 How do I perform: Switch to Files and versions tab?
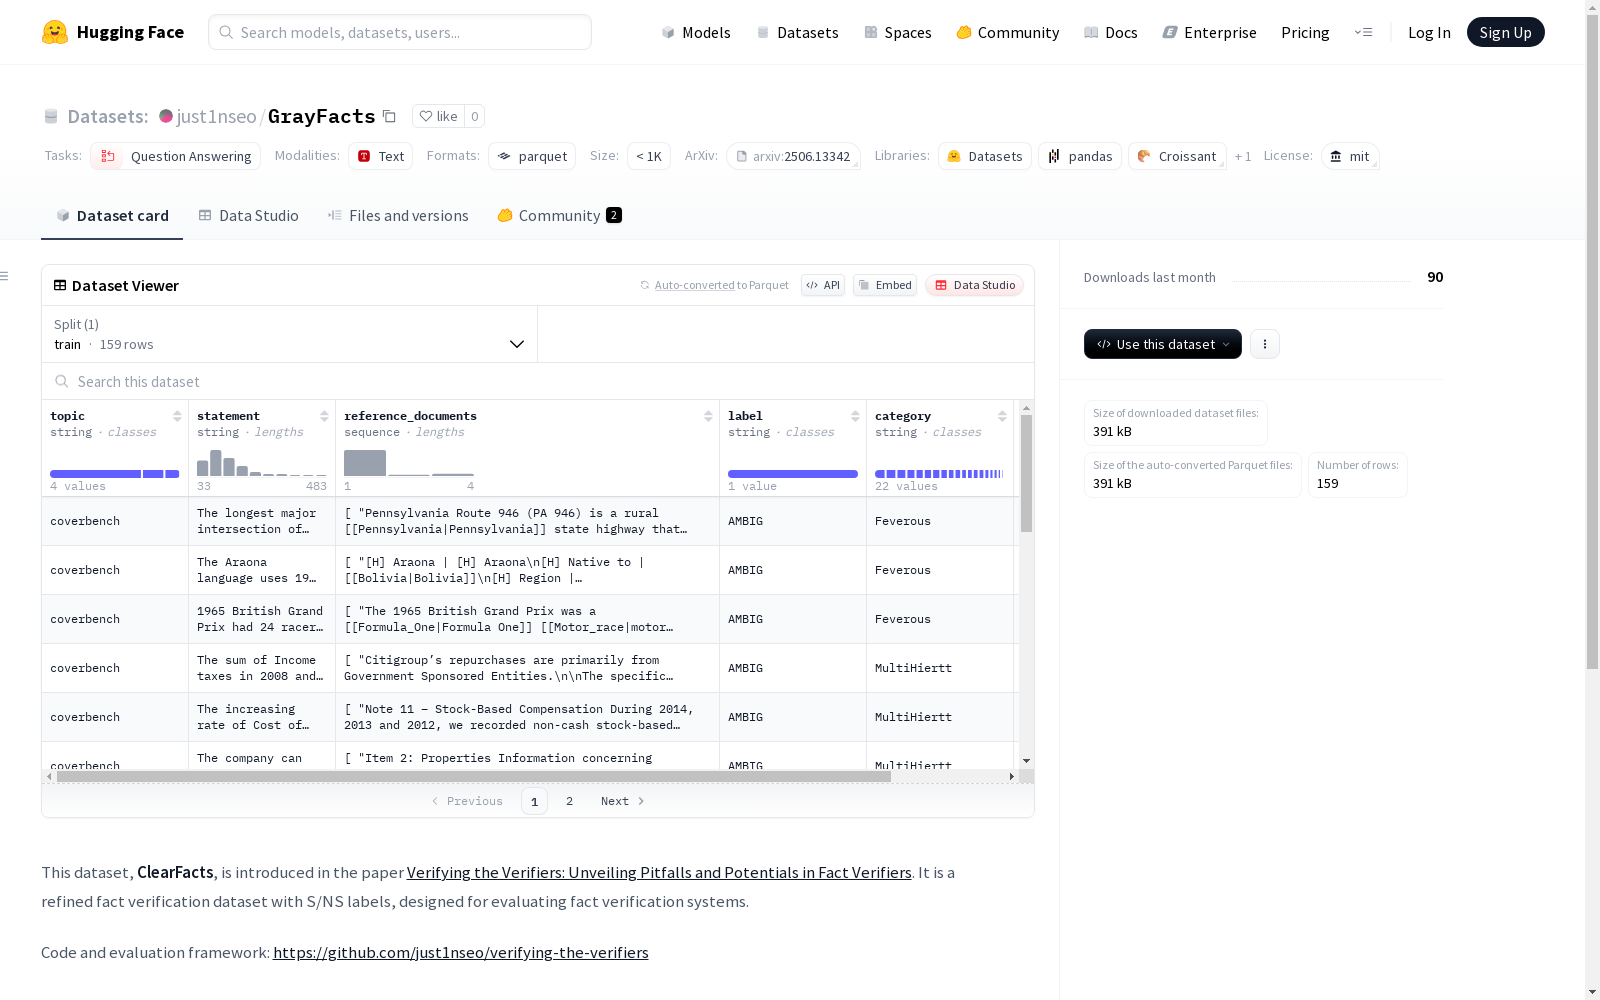tap(398, 215)
